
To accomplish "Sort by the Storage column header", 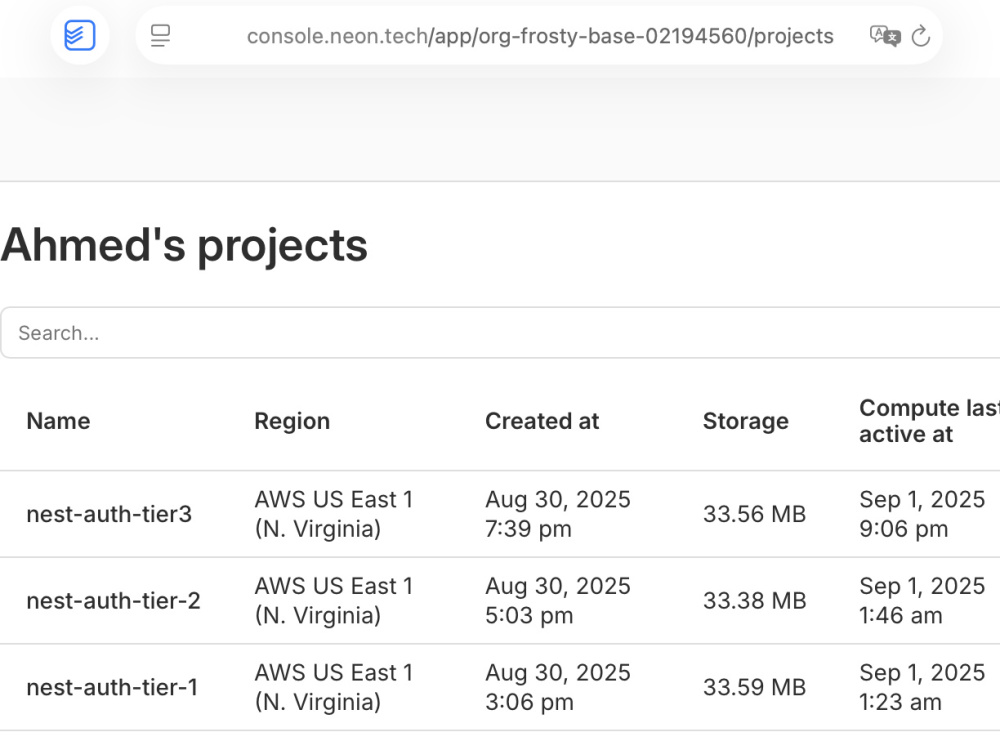I will point(746,421).
